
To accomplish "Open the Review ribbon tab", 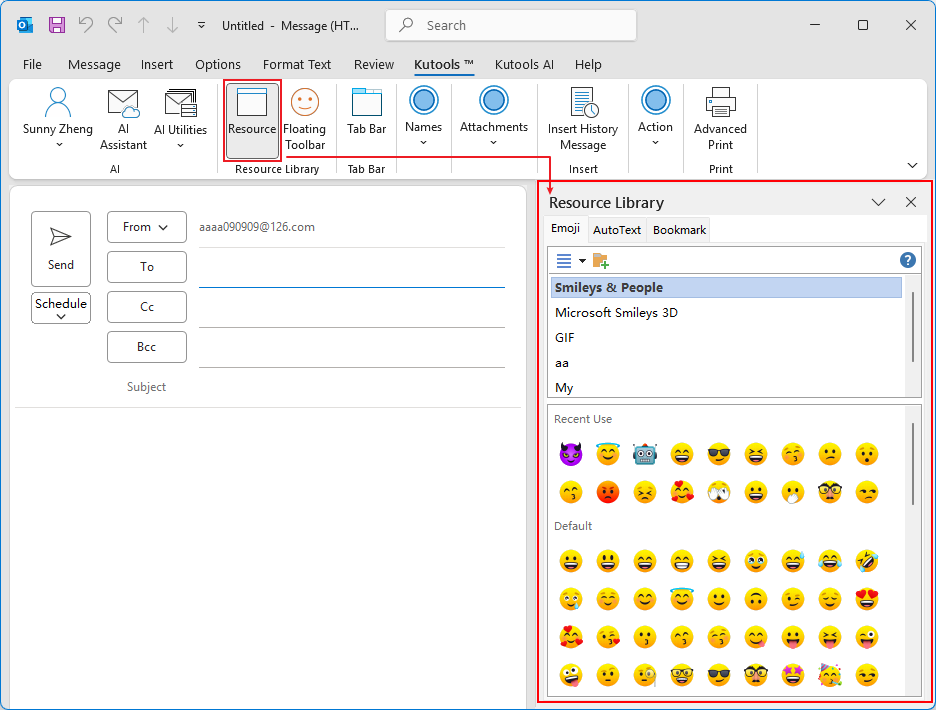I will tap(374, 64).
